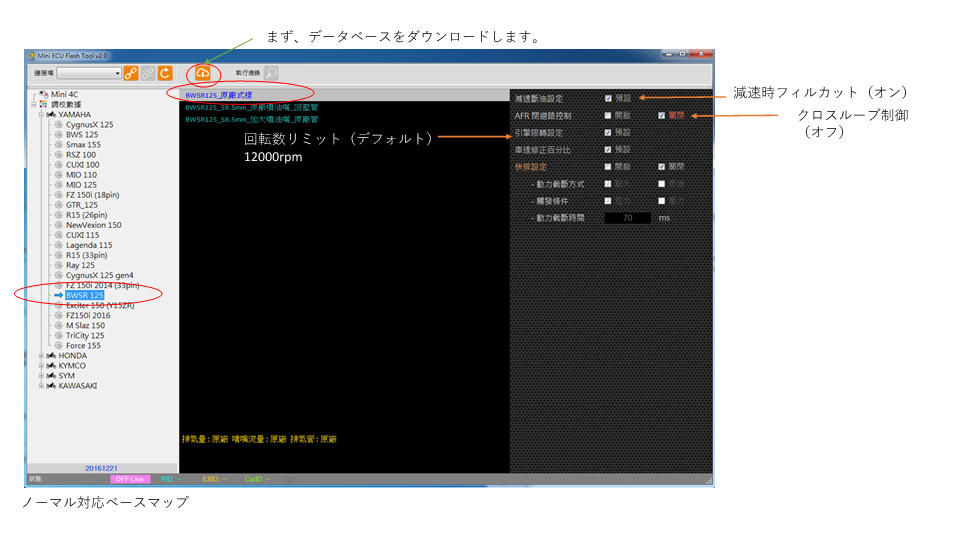Screen dimensions: 960x540
Task: Click gear icon beside CUXI 100
Action: (x=59, y=165)
